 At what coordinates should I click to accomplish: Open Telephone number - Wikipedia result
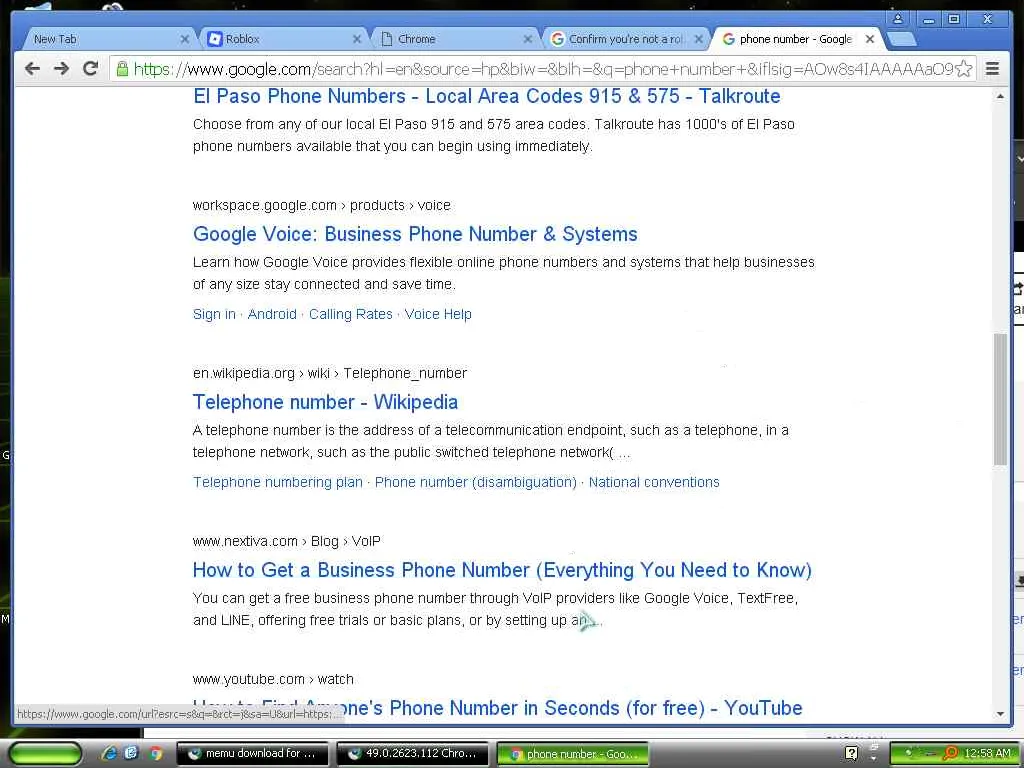[x=325, y=402]
